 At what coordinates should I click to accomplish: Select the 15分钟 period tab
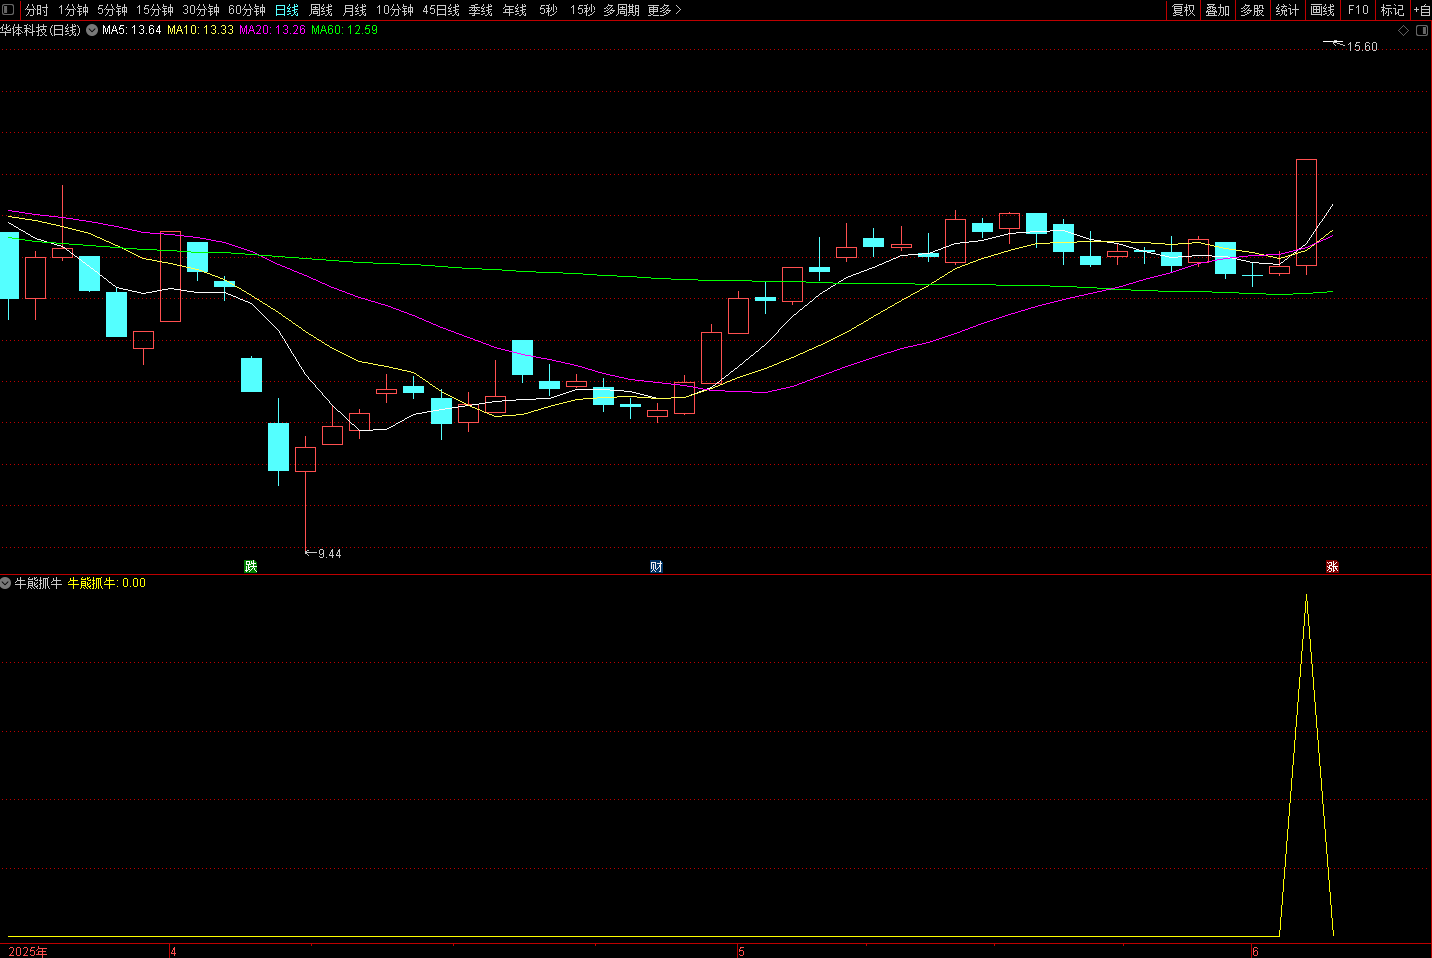(155, 10)
